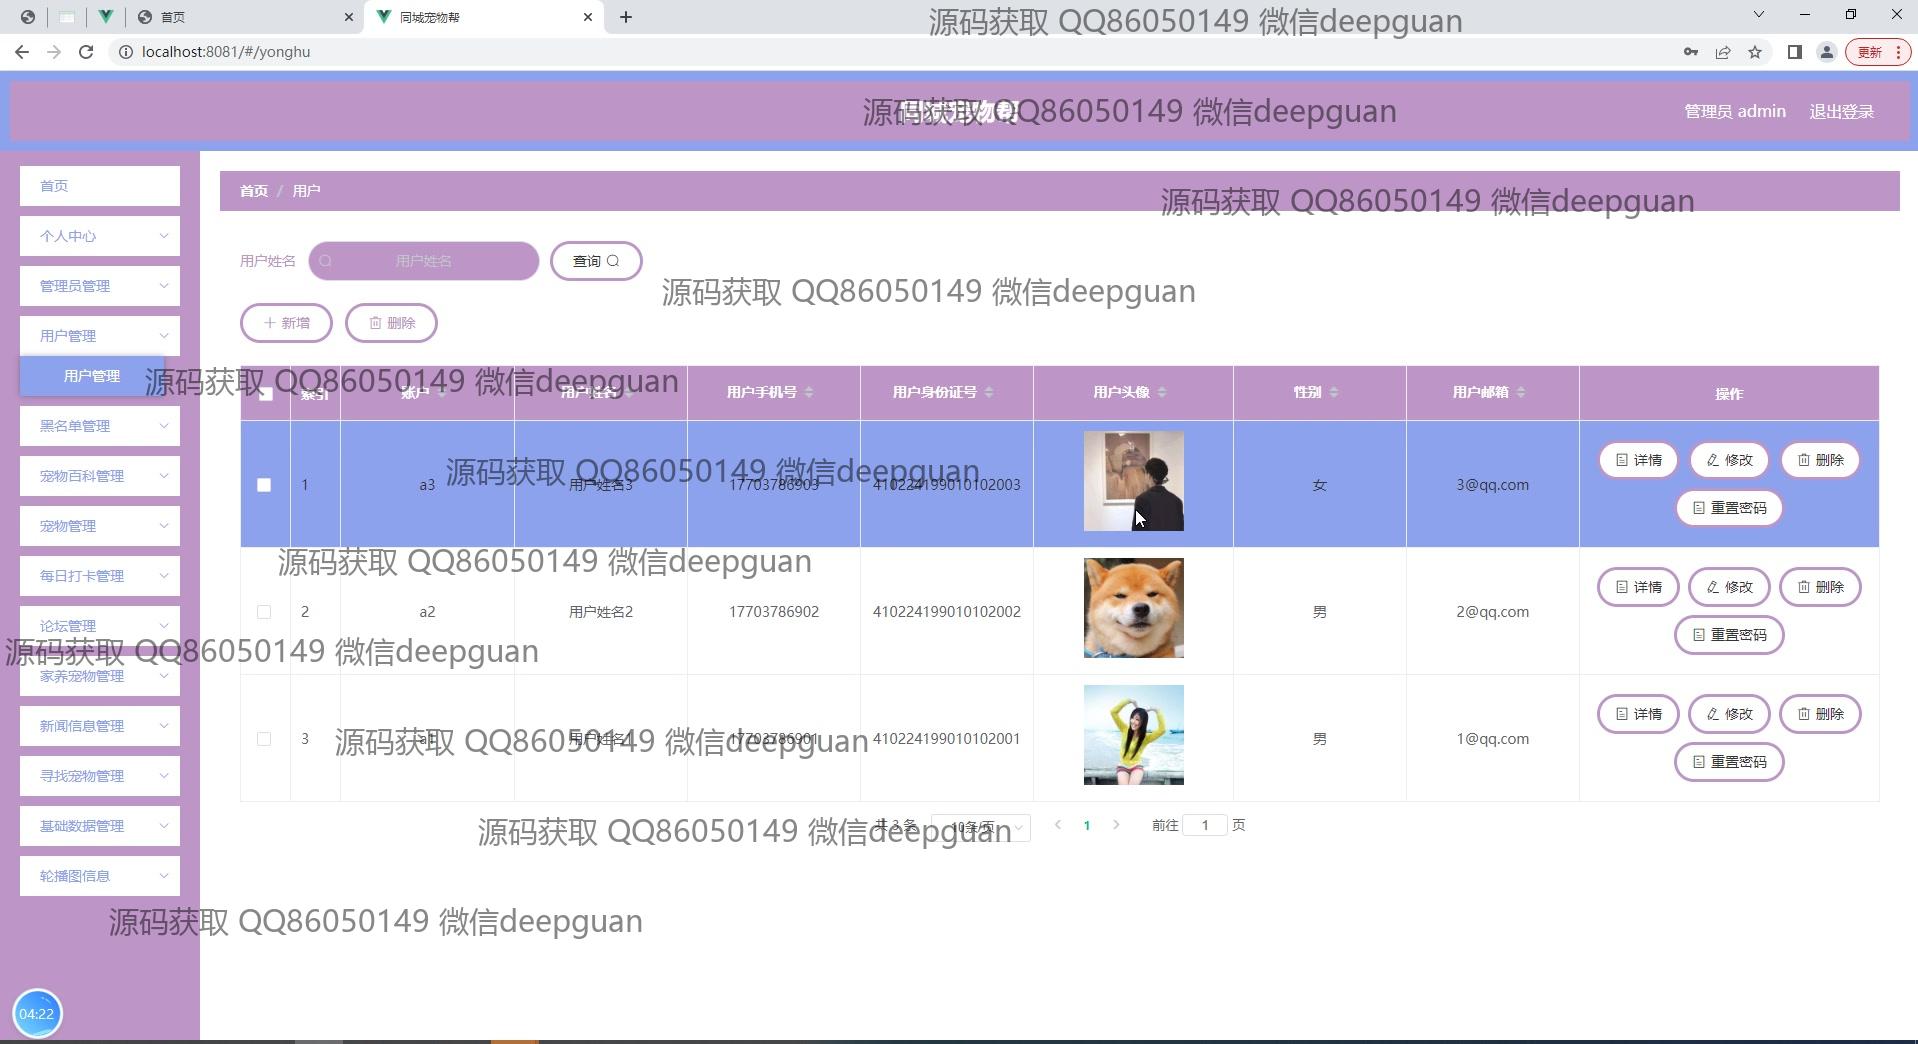Open the browser share icon
Viewport: 1918px width, 1044px height.
click(1723, 52)
